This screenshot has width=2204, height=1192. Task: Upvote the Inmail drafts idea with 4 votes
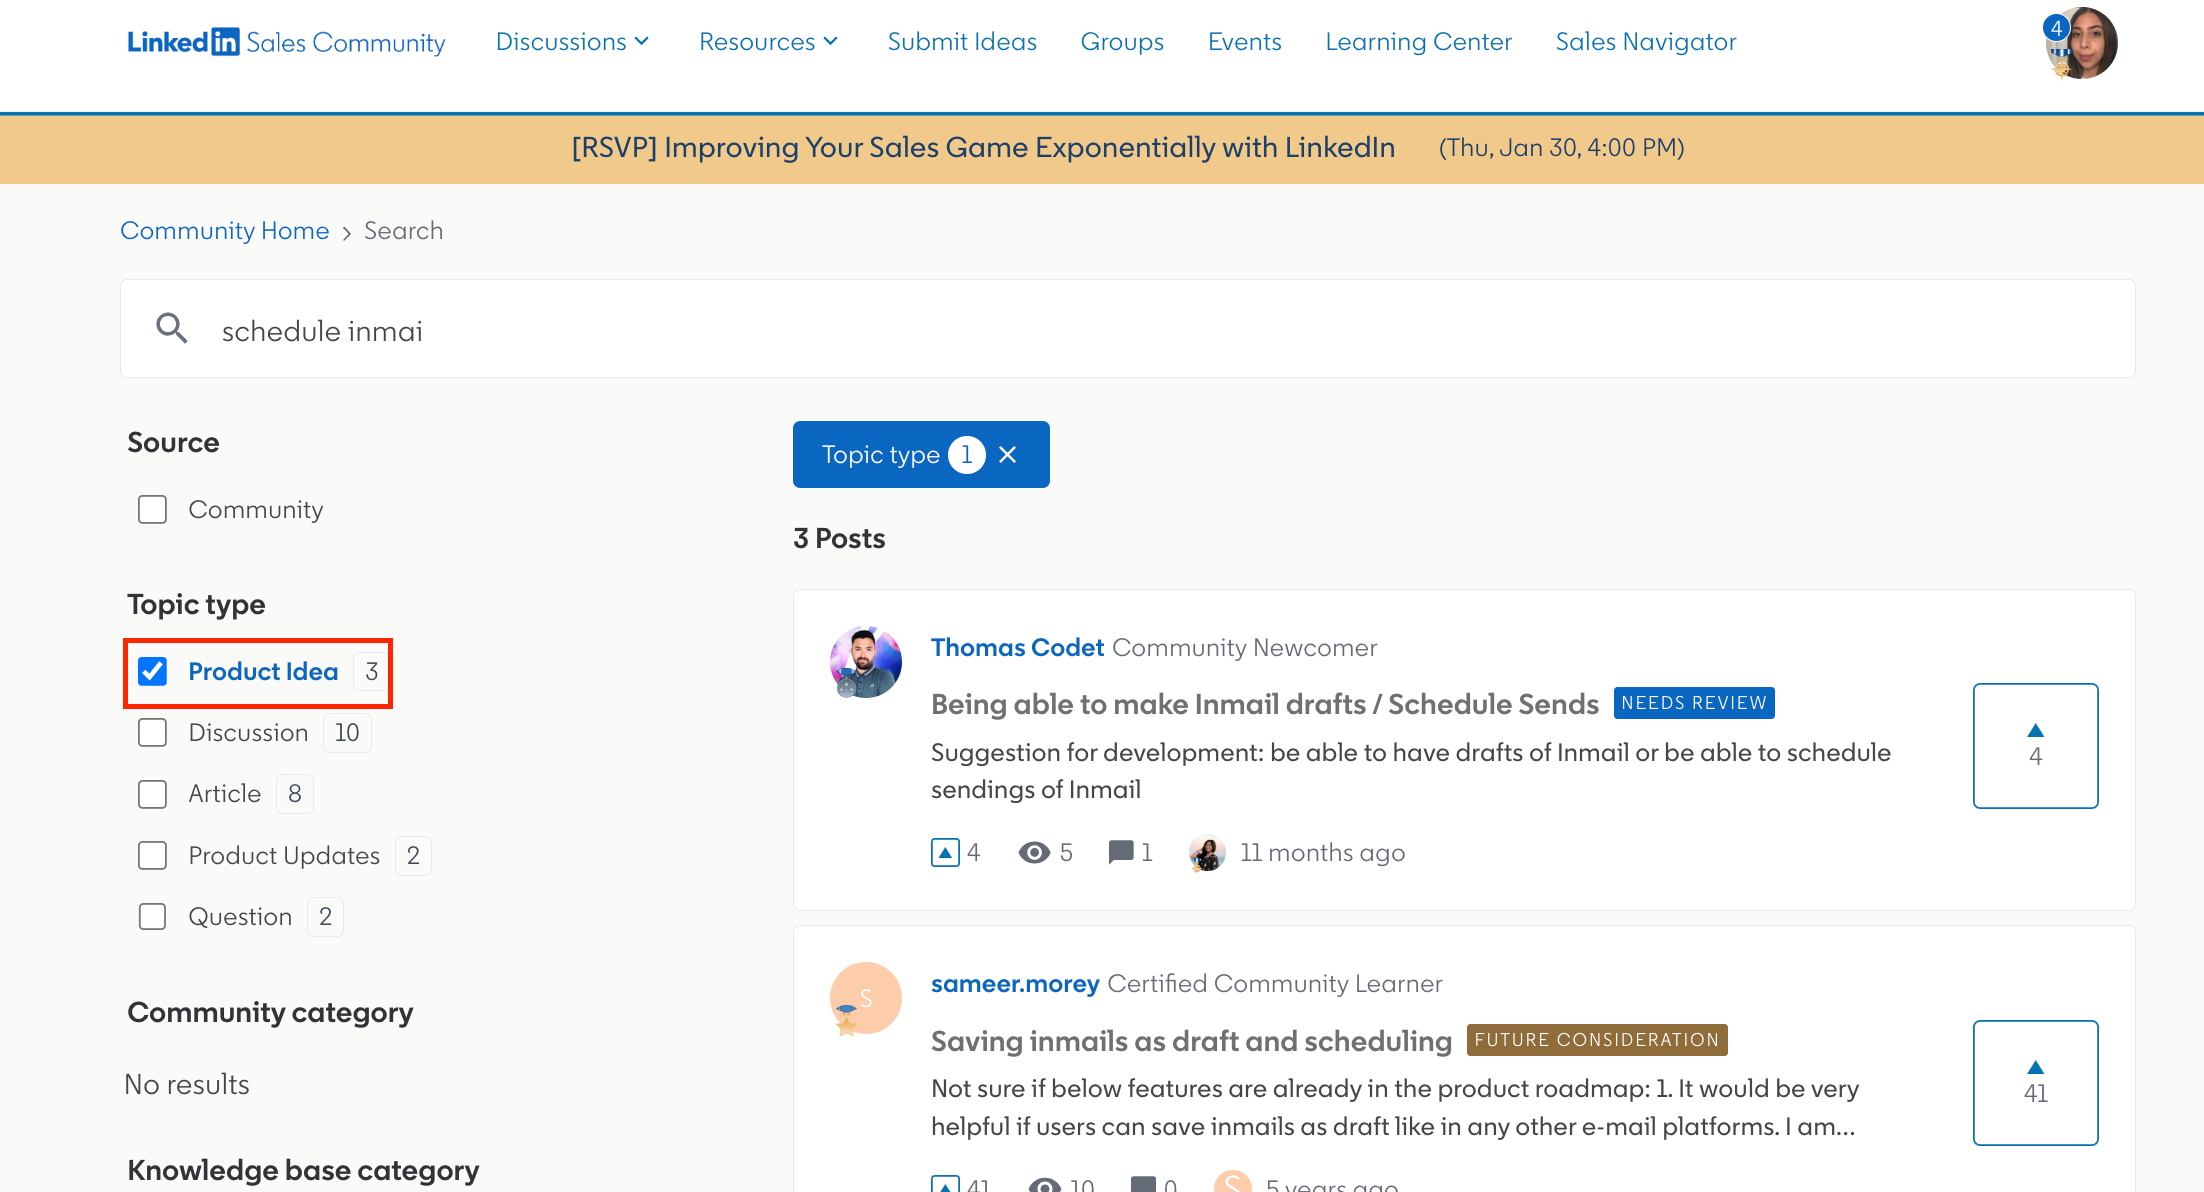point(2035,746)
